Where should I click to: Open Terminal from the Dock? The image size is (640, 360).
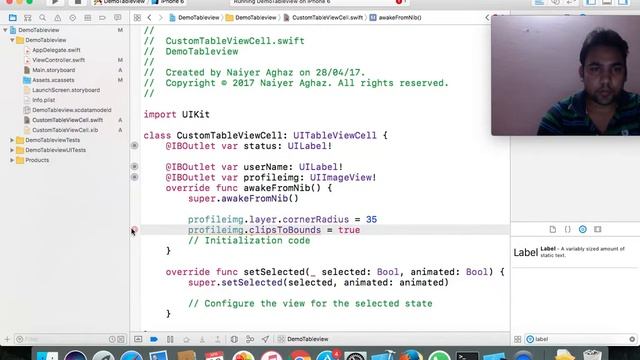[467, 355]
